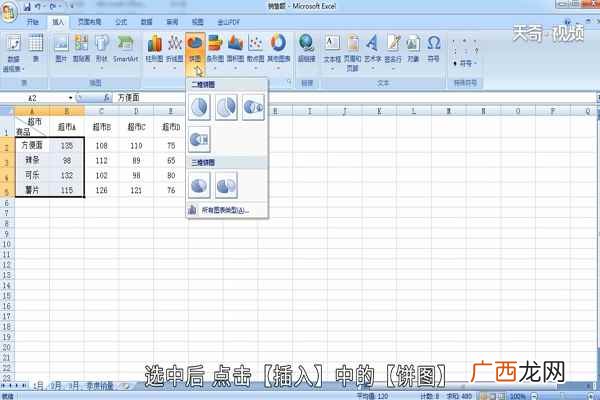This screenshot has width=600, height=400.
Task: Expand the Name Box dropdown arrow
Action: coord(70,98)
